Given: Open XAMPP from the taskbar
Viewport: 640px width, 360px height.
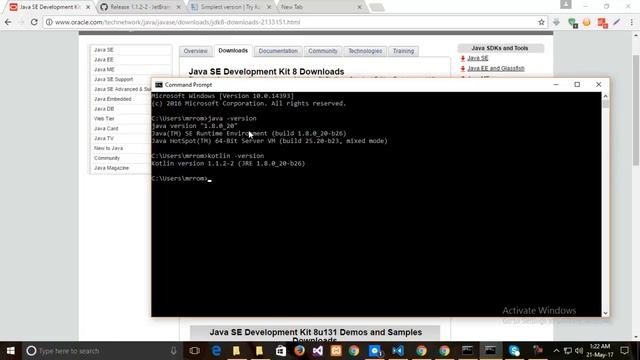Looking at the screenshot, I should 336,351.
